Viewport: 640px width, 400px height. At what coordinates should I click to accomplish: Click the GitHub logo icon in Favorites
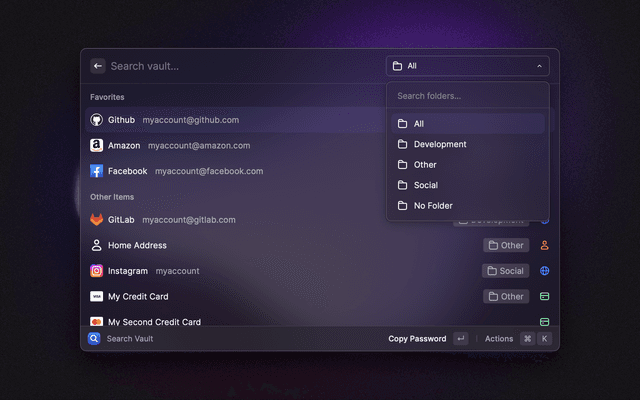[x=97, y=120]
